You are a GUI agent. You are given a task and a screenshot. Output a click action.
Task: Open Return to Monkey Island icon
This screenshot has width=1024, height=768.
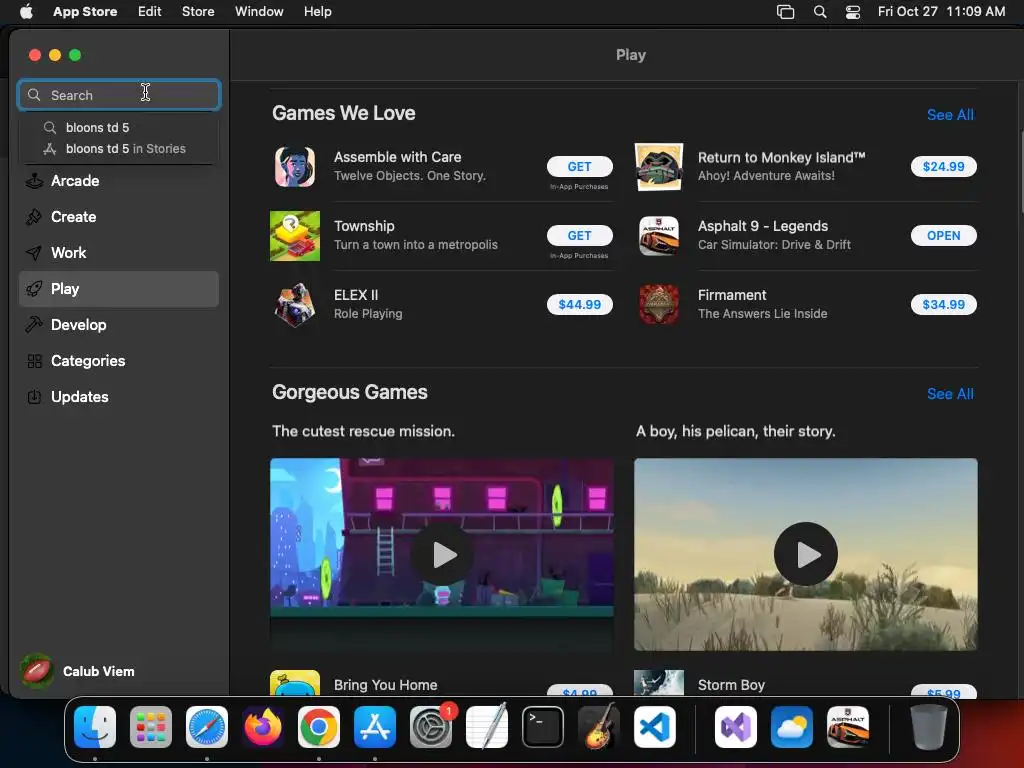658,167
